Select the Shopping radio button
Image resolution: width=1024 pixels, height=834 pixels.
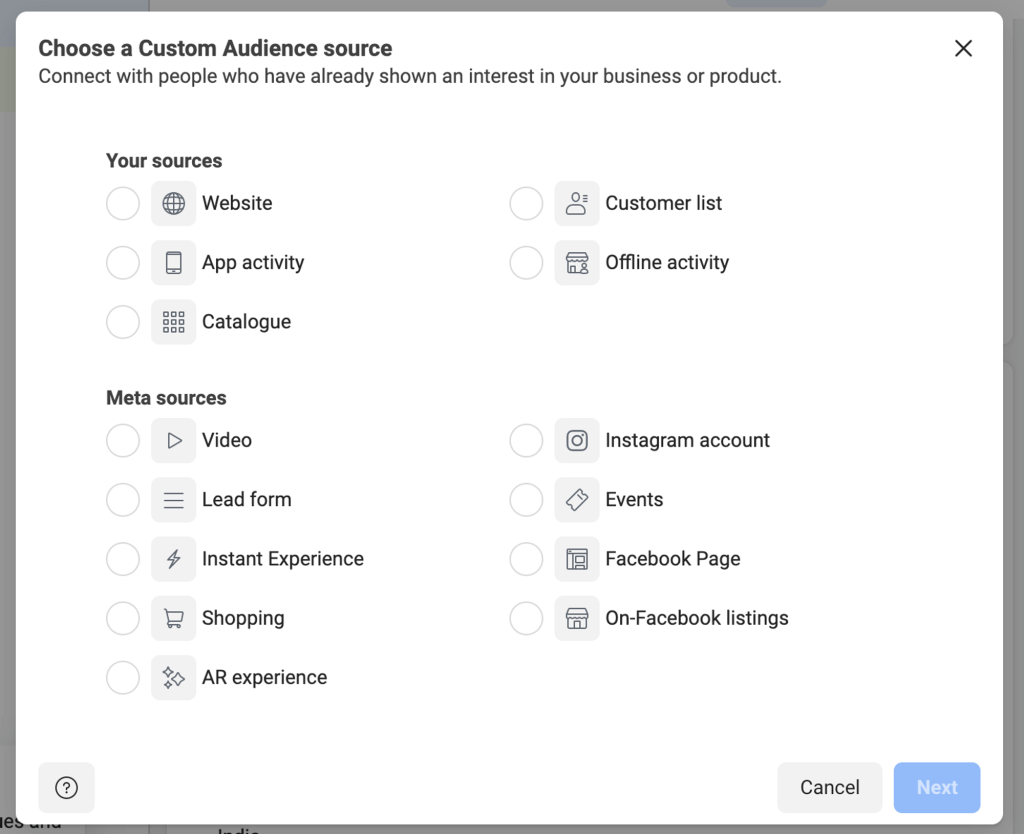pyautogui.click(x=123, y=618)
